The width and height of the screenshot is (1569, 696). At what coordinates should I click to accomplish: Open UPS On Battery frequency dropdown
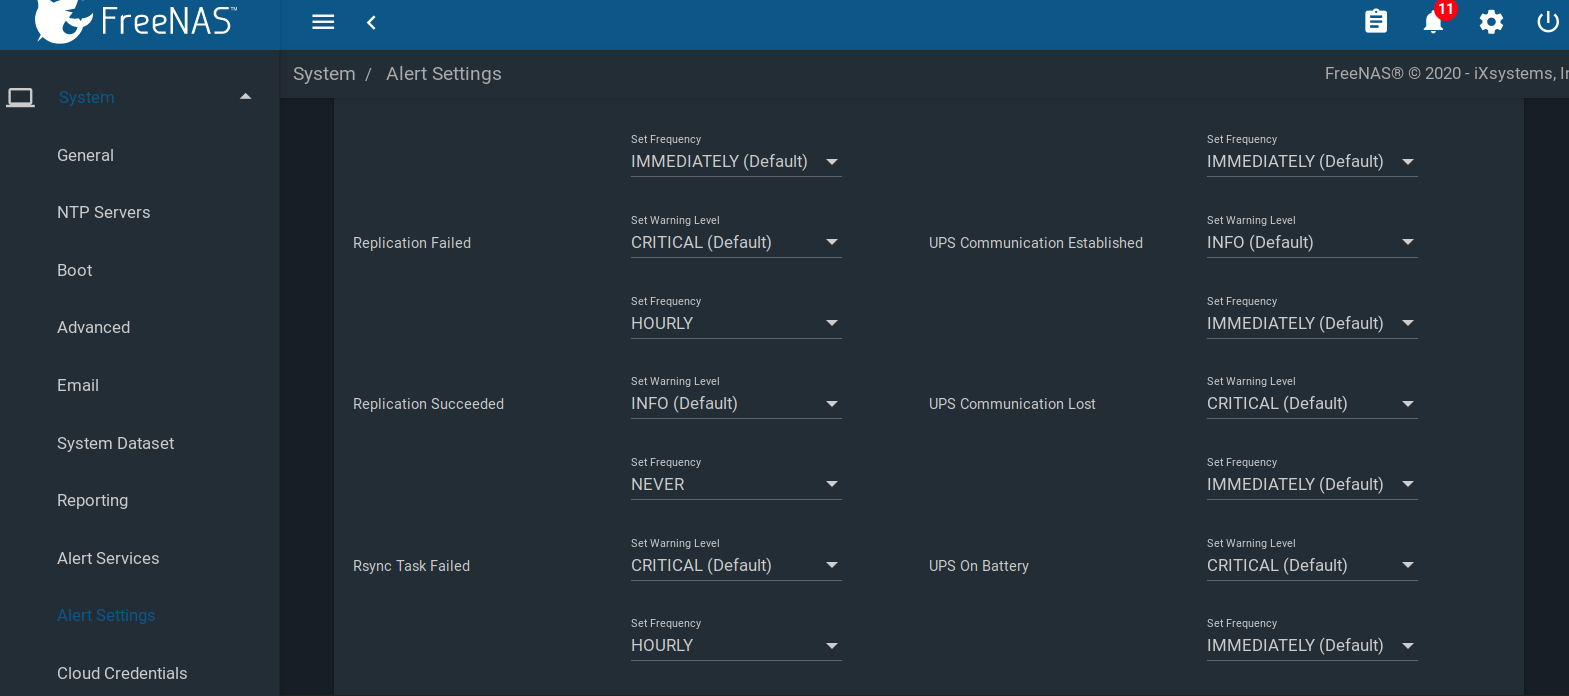coord(1312,645)
